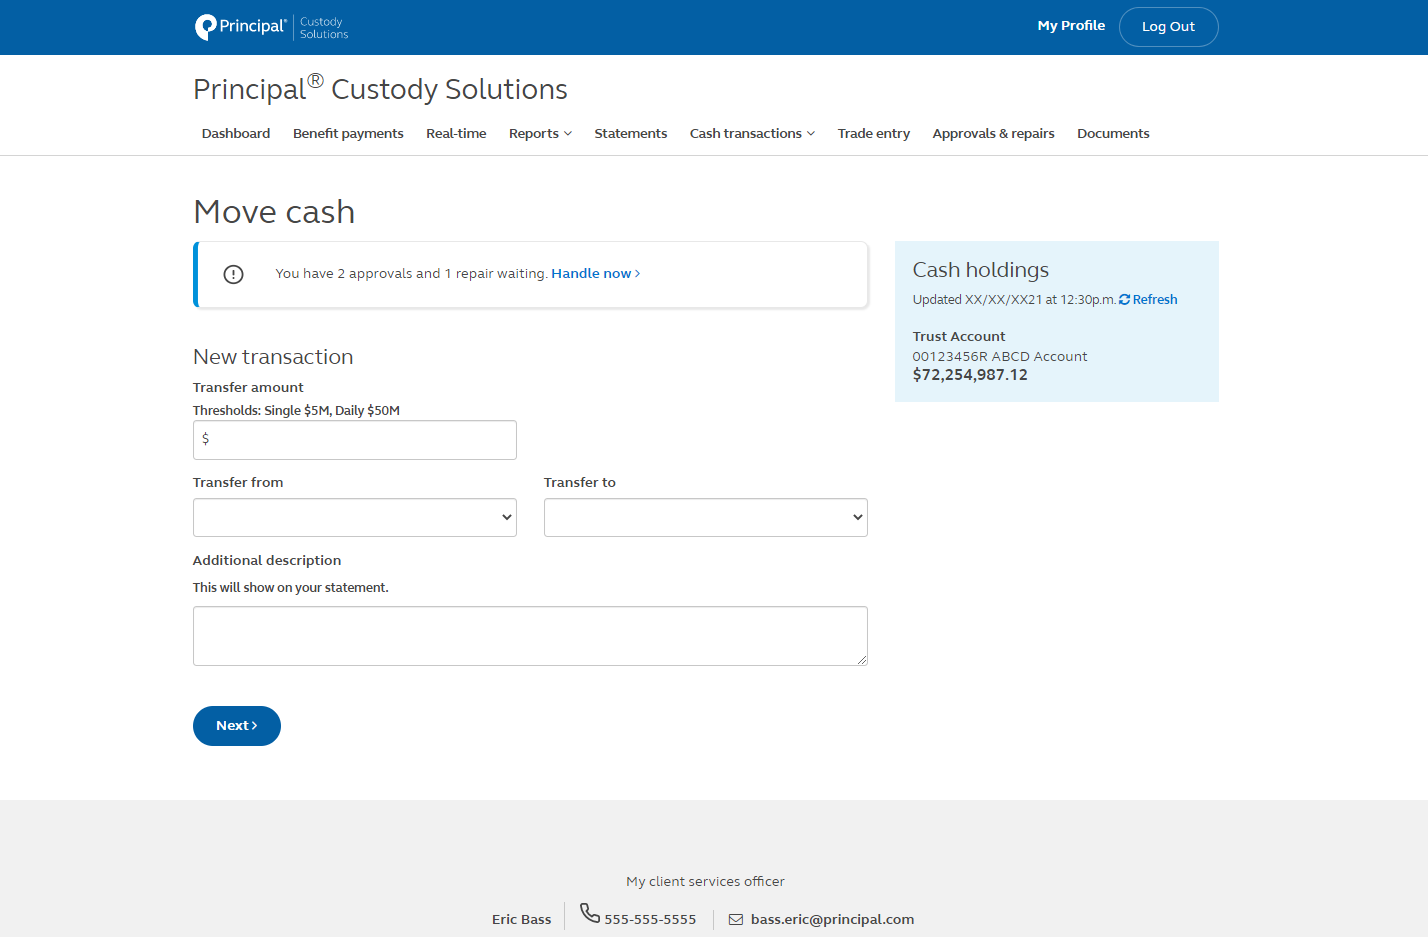Select the Benefit payments menu item
Viewport: 1428px width, 937px height.
(x=348, y=133)
